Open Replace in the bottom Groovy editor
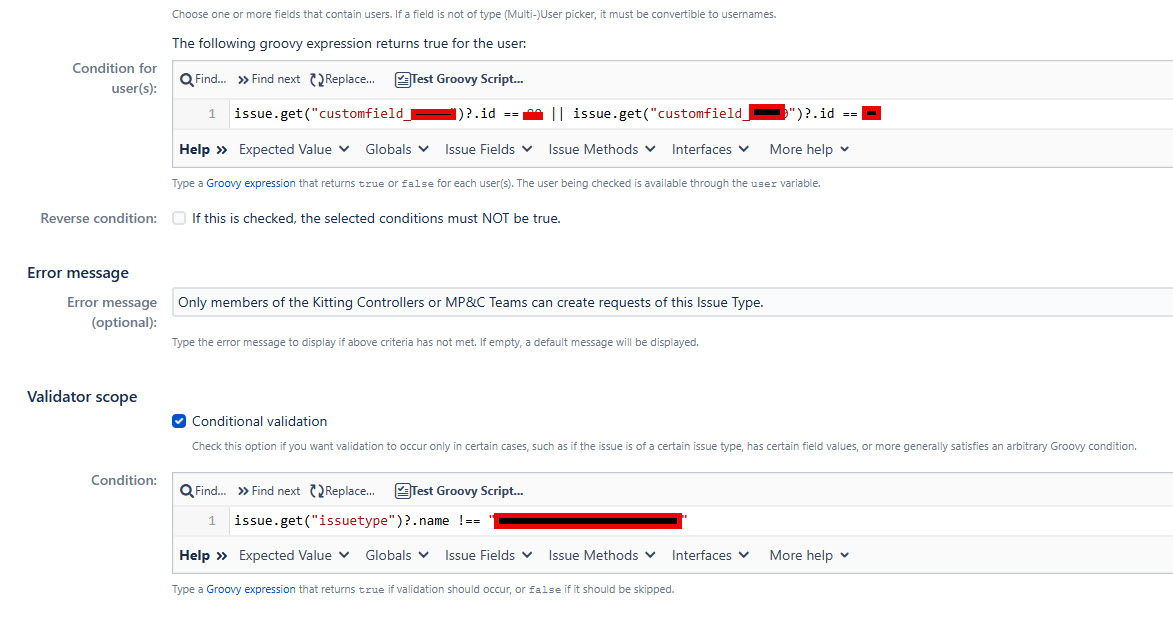Screen dimensions: 1173x633 click(x=343, y=490)
